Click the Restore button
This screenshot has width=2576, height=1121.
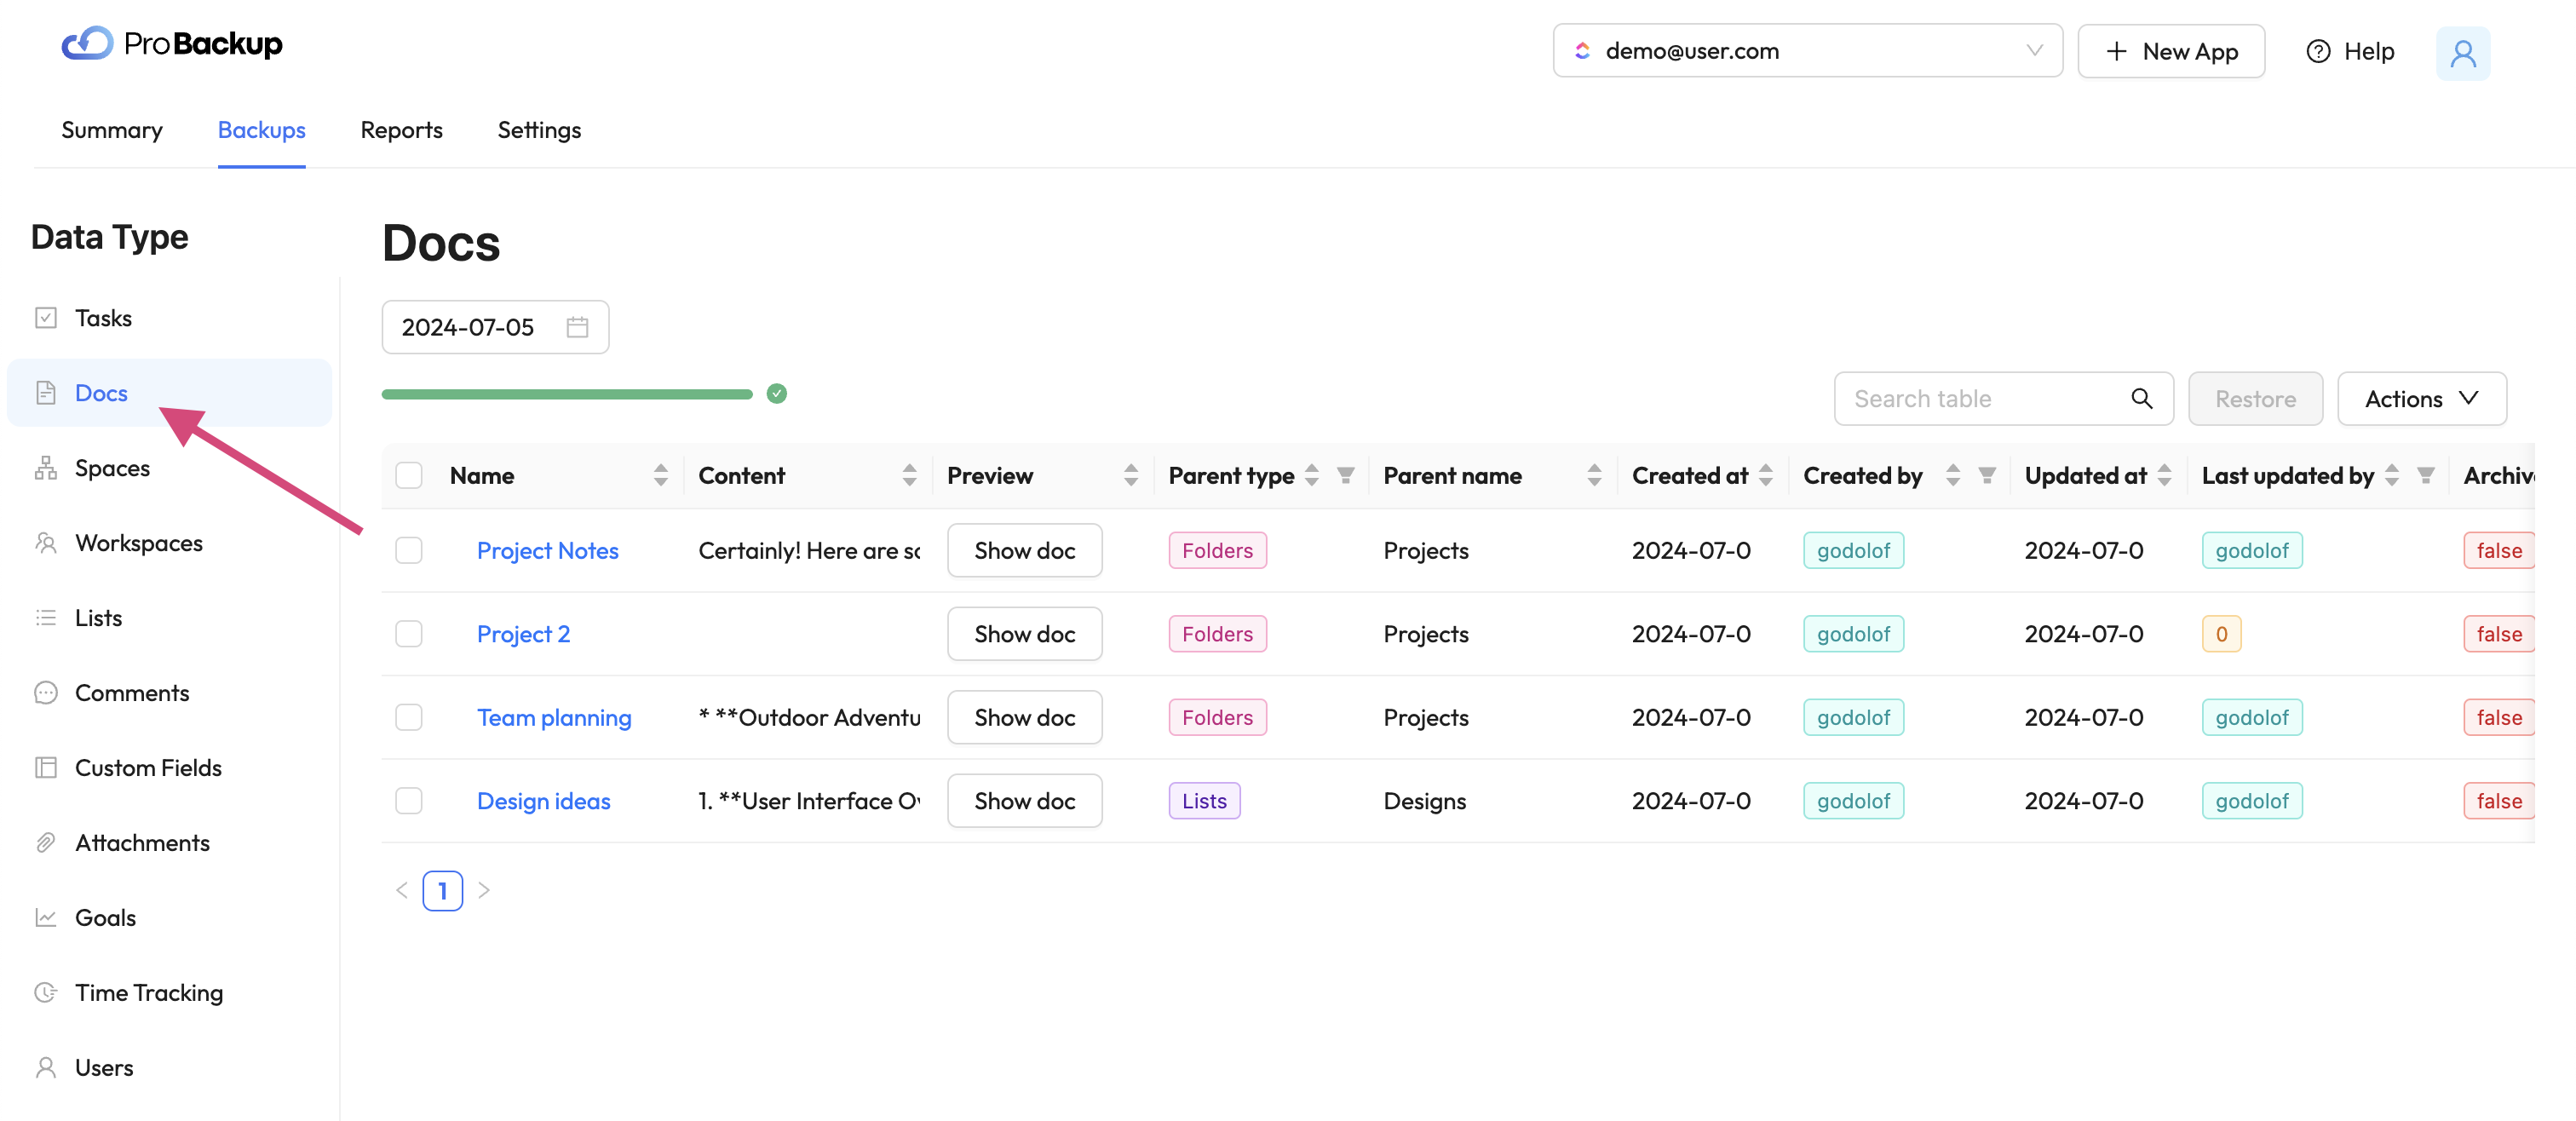2255,399
